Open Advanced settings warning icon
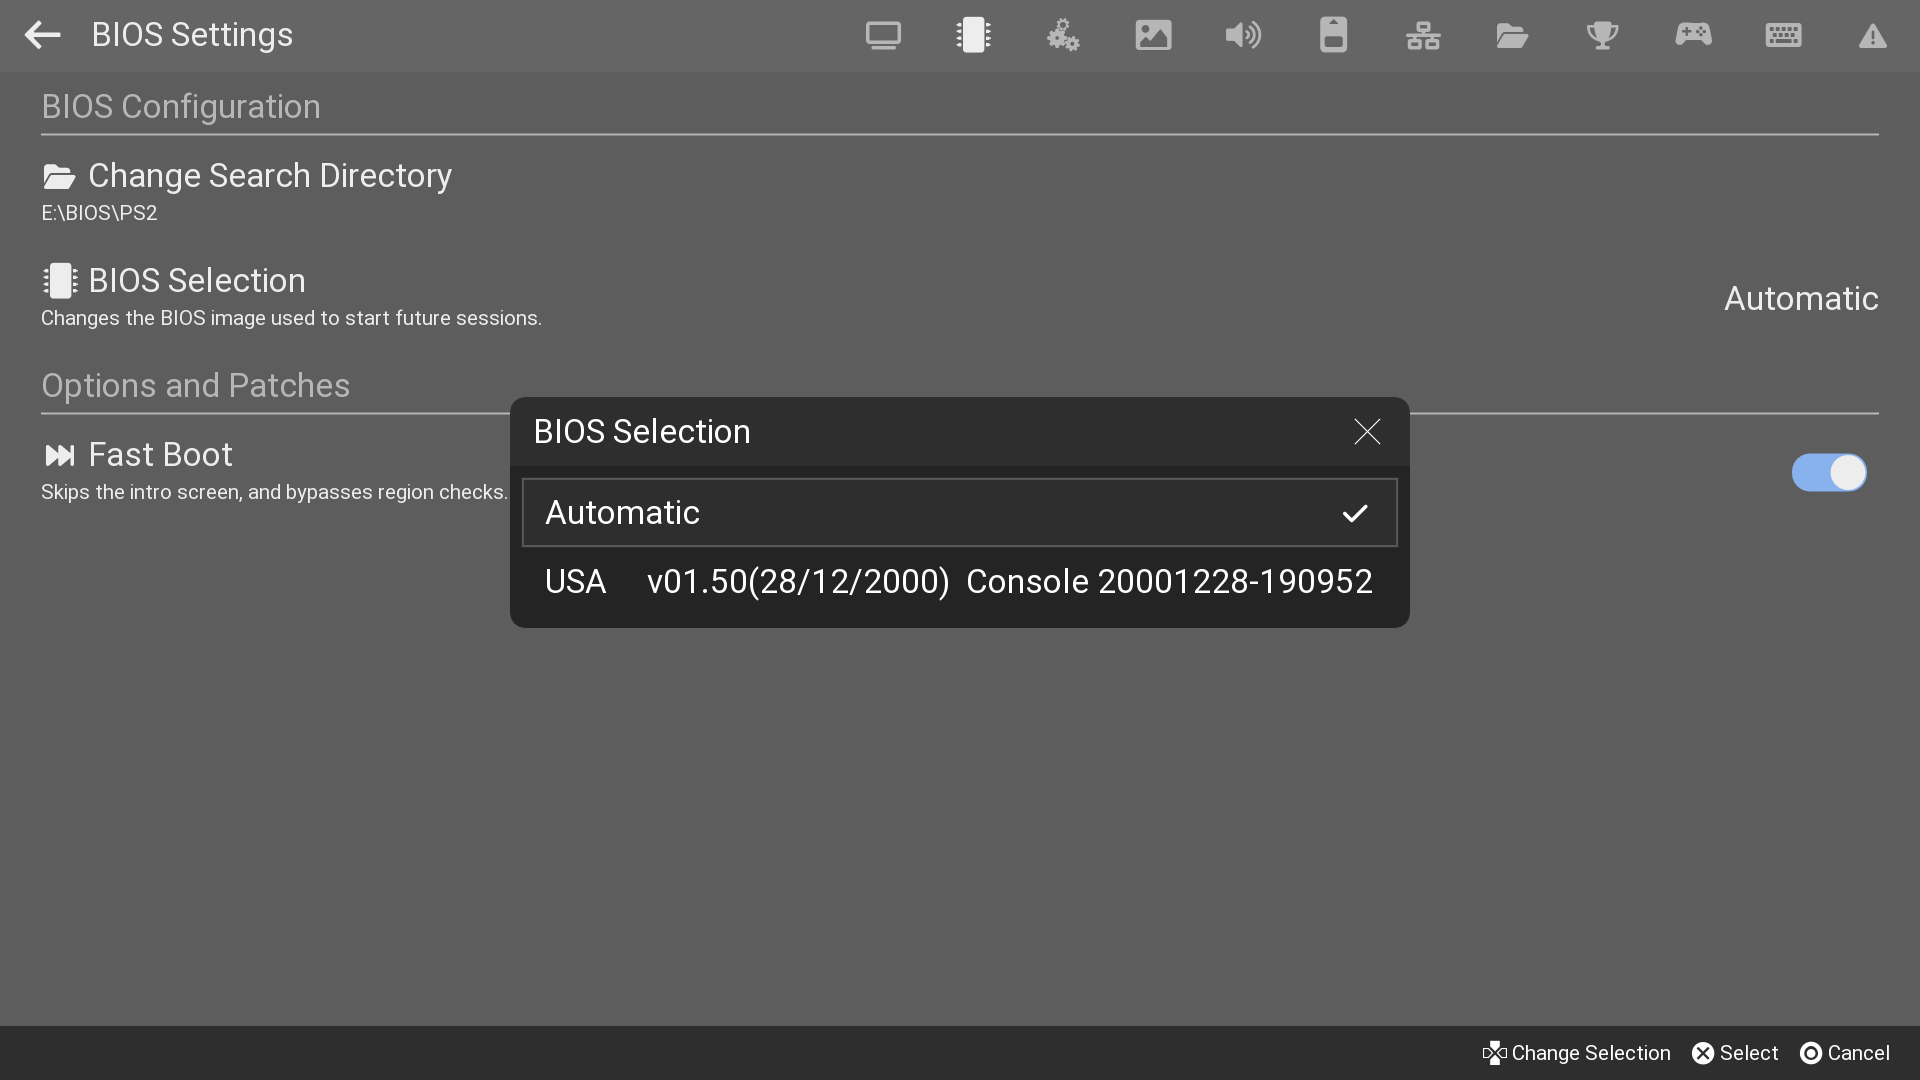 click(x=1873, y=36)
